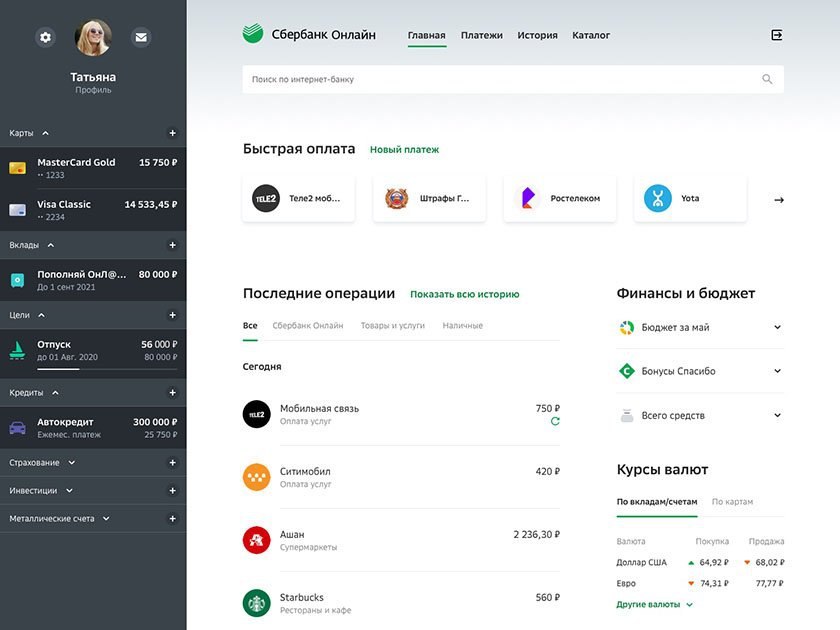Click the Ашан red icon
Image resolution: width=840 pixels, height=630 pixels.
pos(257,540)
